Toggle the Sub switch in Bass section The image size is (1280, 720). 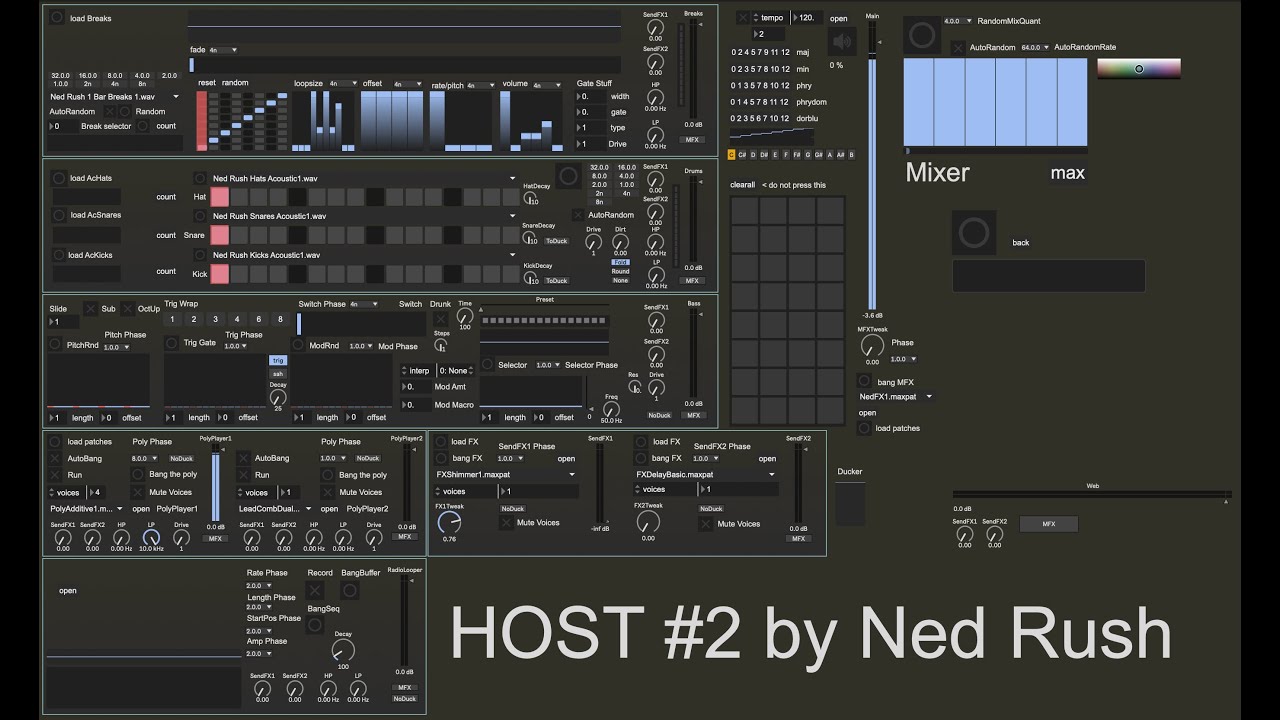click(90, 309)
